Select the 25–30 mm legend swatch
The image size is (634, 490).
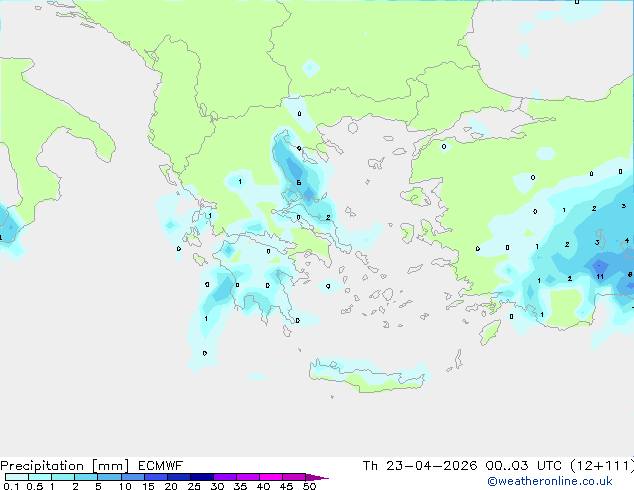point(201,477)
